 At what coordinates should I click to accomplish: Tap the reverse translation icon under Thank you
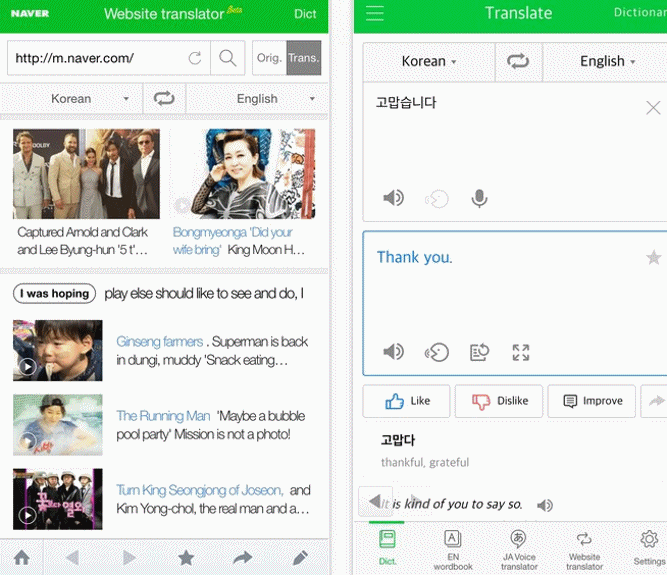click(479, 352)
